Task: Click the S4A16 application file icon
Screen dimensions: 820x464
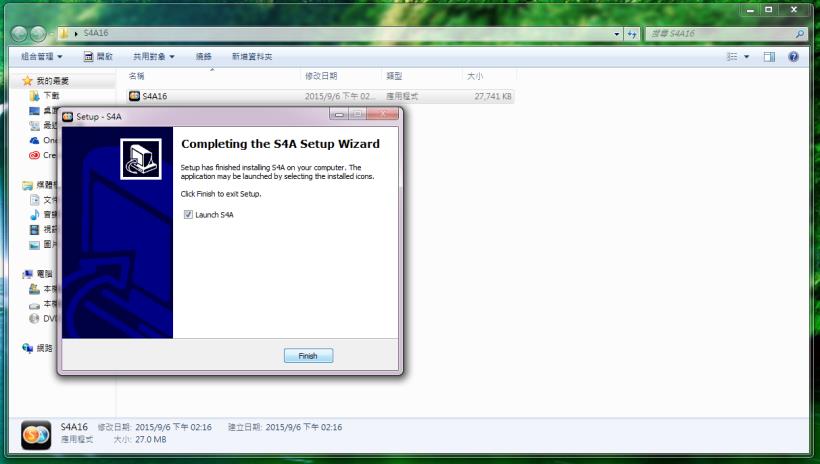Action: pyautogui.click(x=135, y=97)
